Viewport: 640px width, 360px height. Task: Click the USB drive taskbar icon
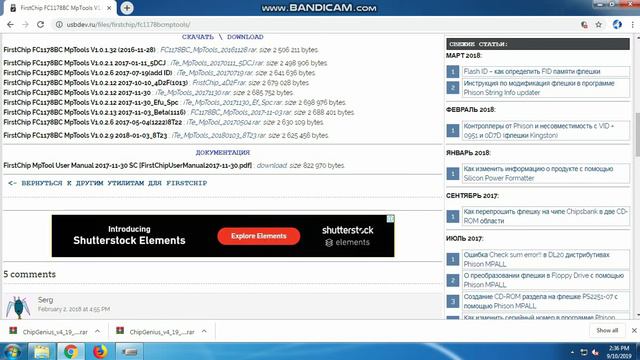click(x=129, y=351)
